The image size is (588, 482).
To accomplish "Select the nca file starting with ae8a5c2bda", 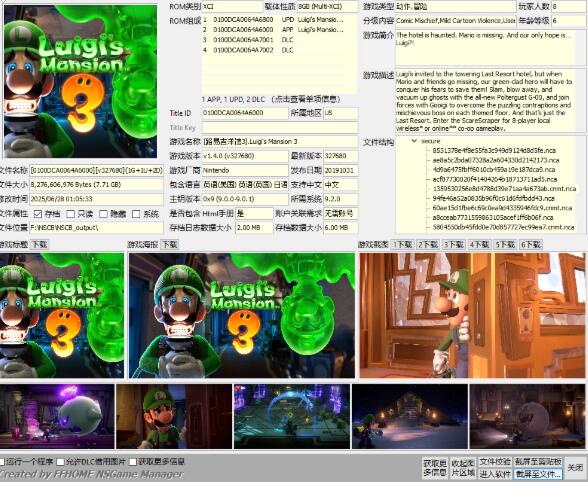I will (x=496, y=160).
